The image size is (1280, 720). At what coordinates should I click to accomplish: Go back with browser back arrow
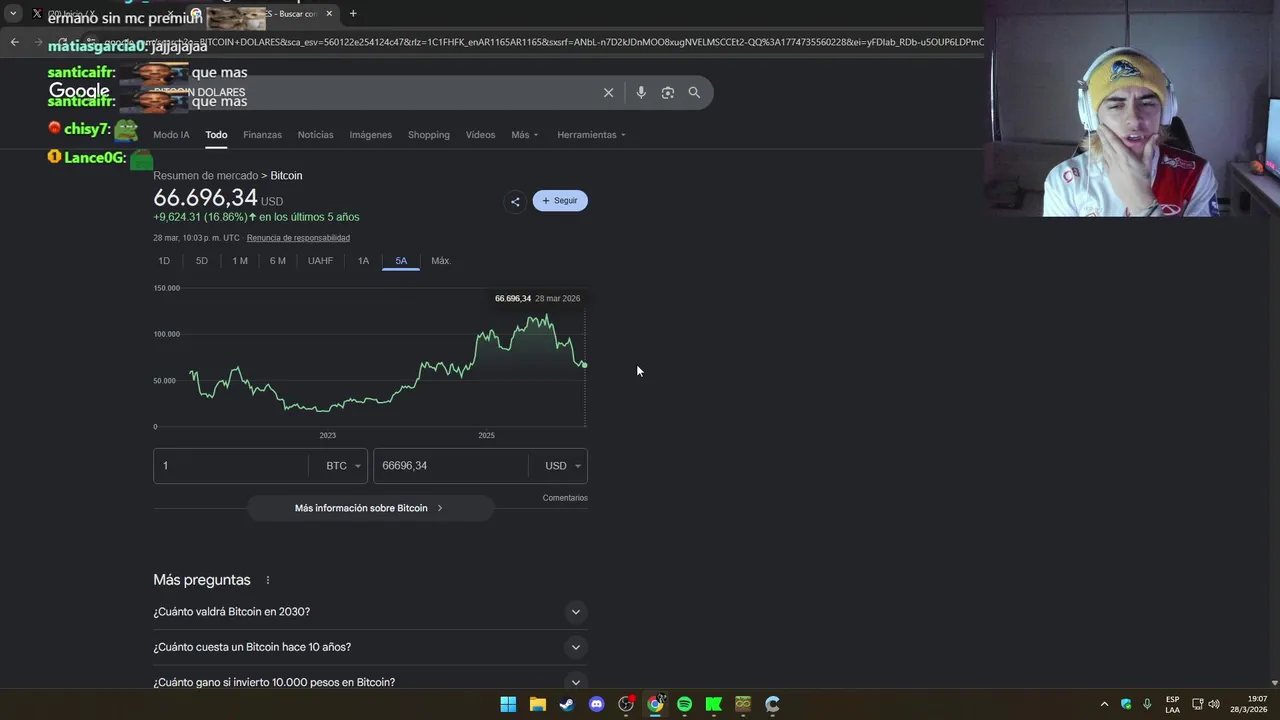14,42
